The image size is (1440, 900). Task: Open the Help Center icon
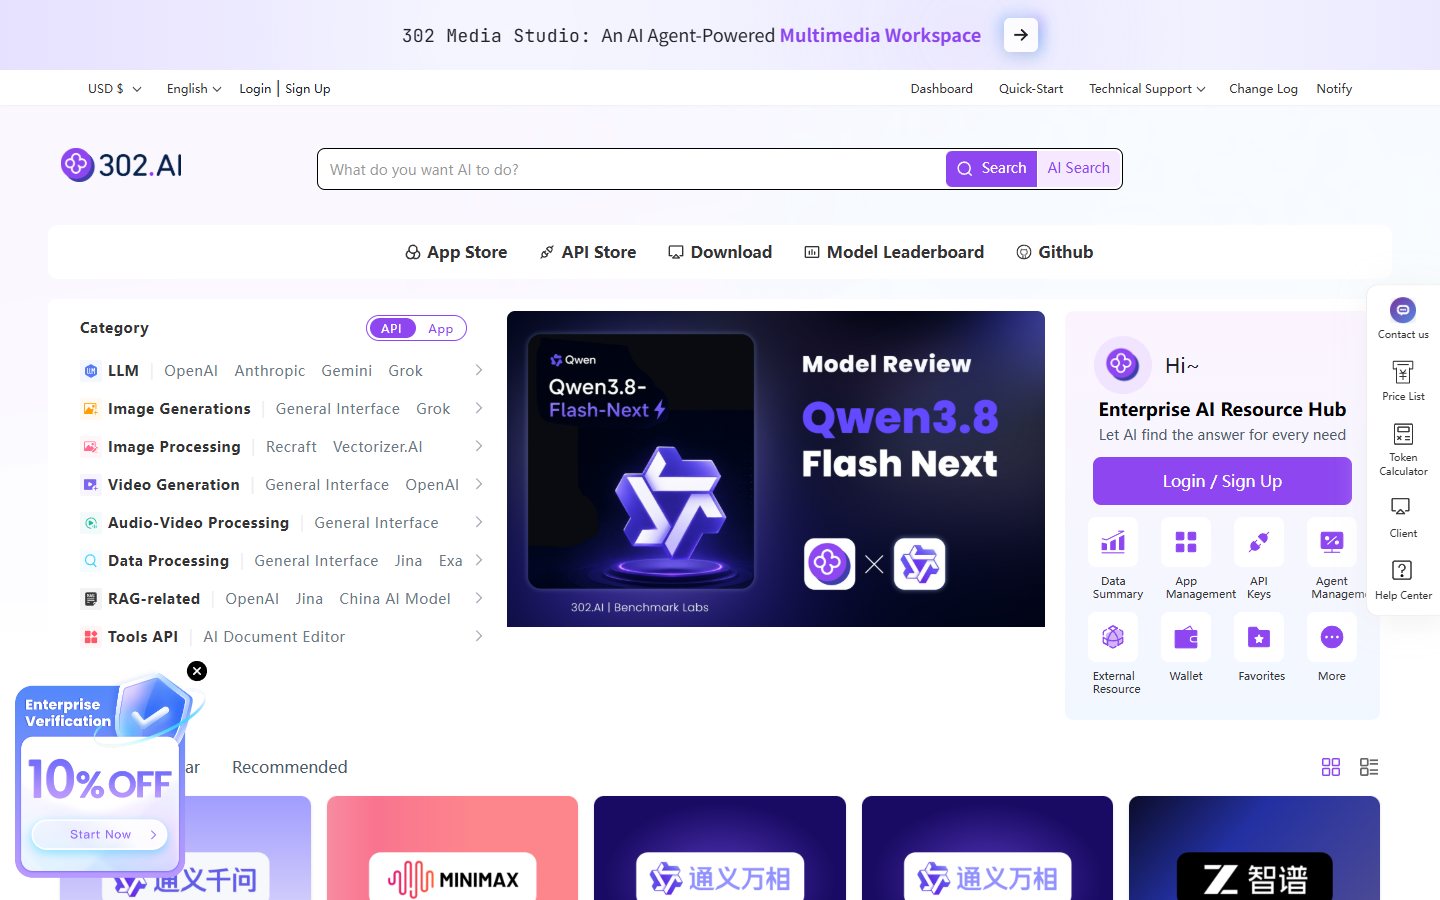1403,570
